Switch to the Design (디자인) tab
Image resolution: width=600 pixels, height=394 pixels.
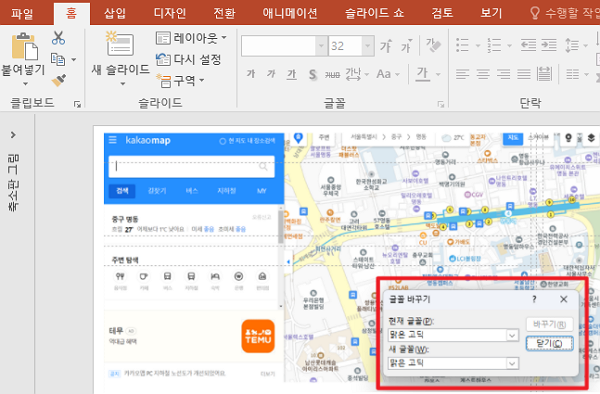(x=170, y=13)
